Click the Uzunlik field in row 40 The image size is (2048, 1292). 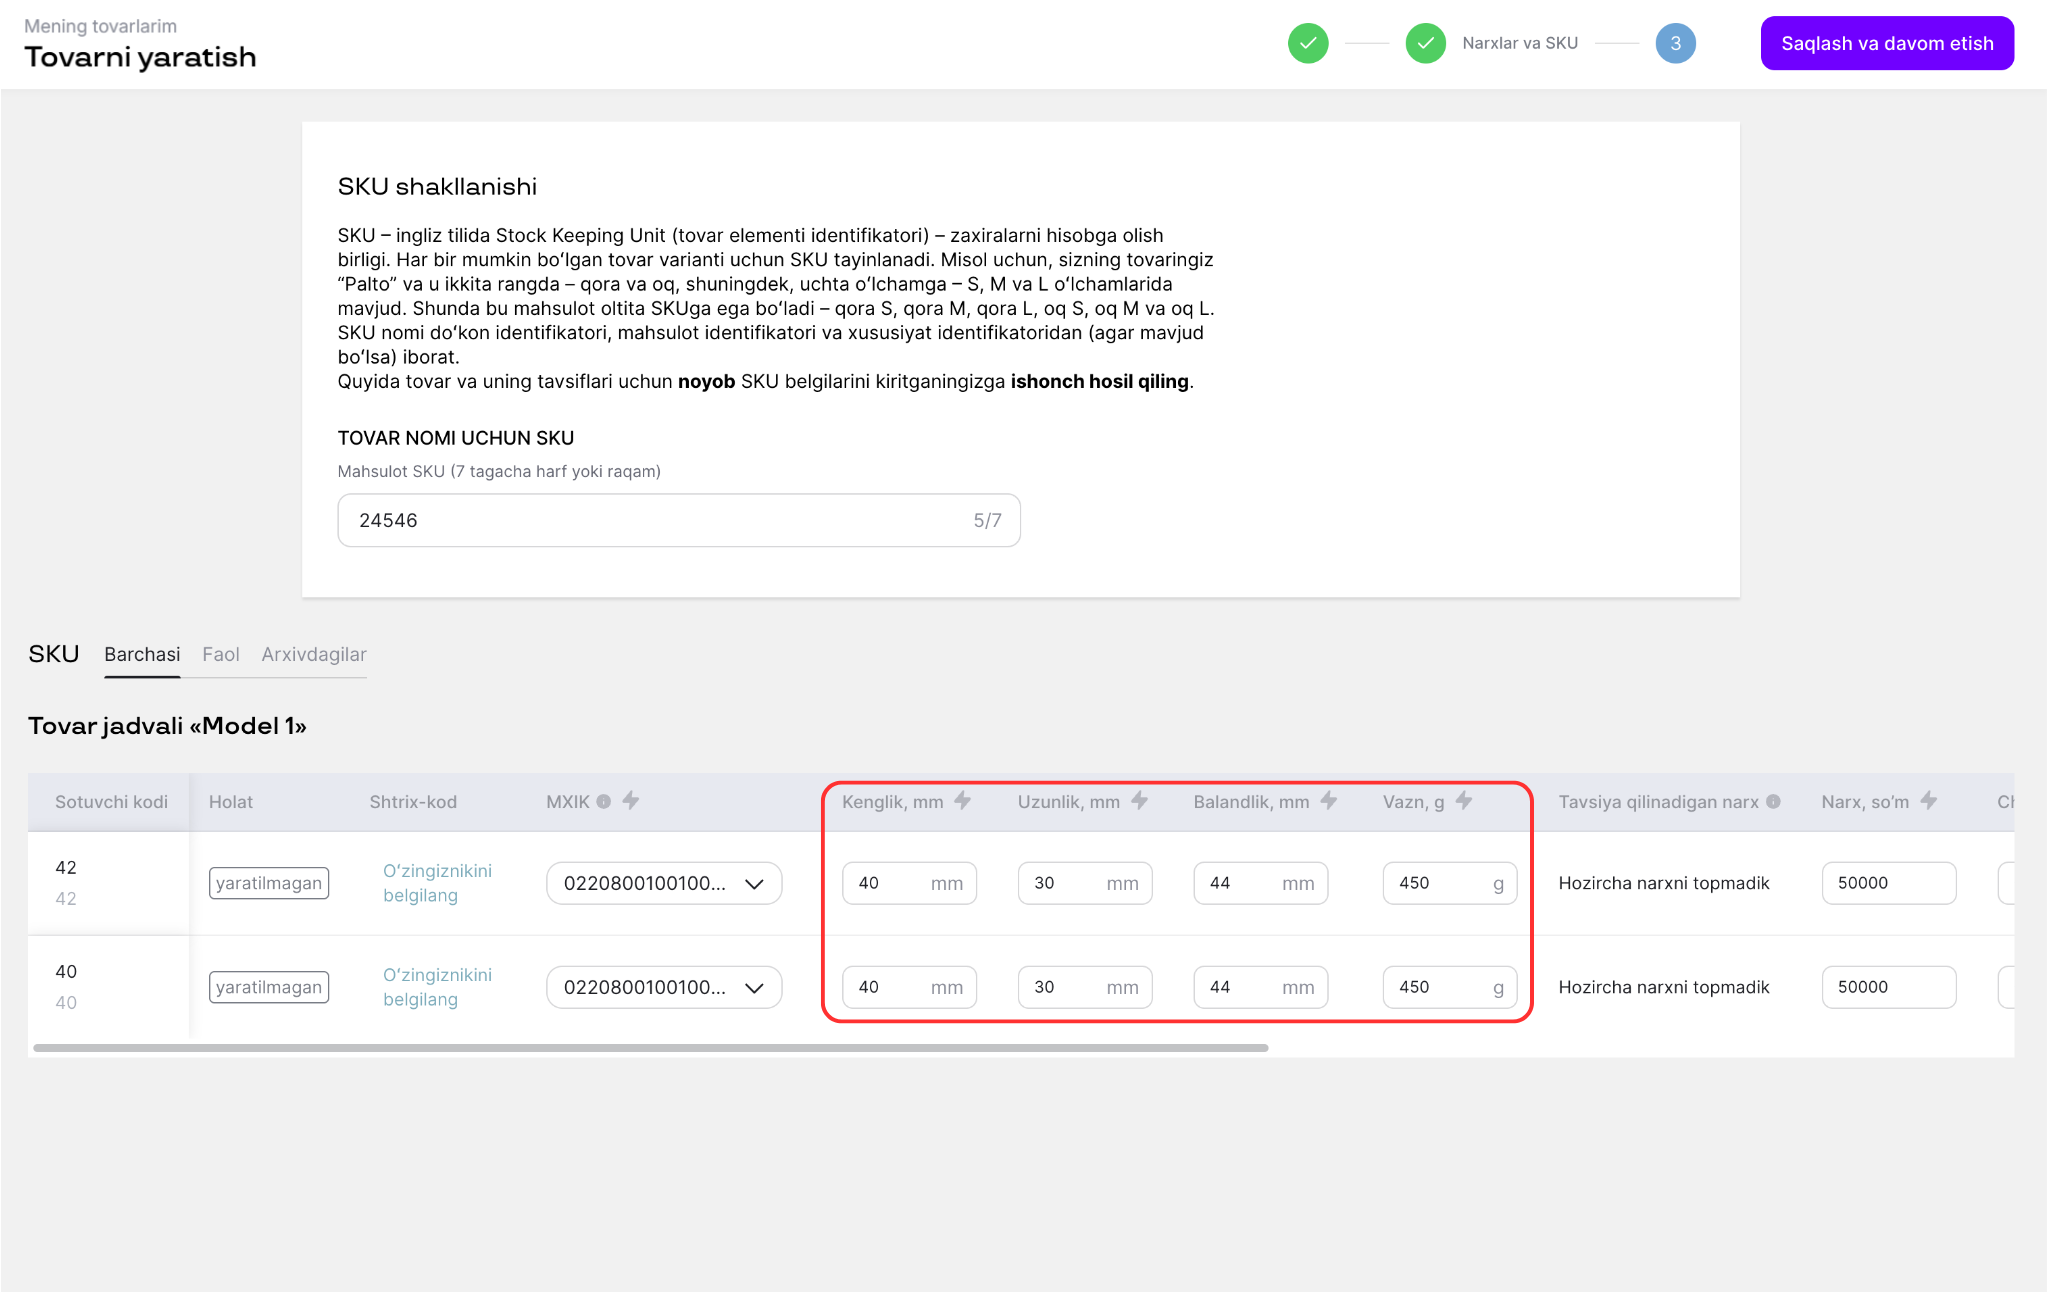(x=1085, y=987)
